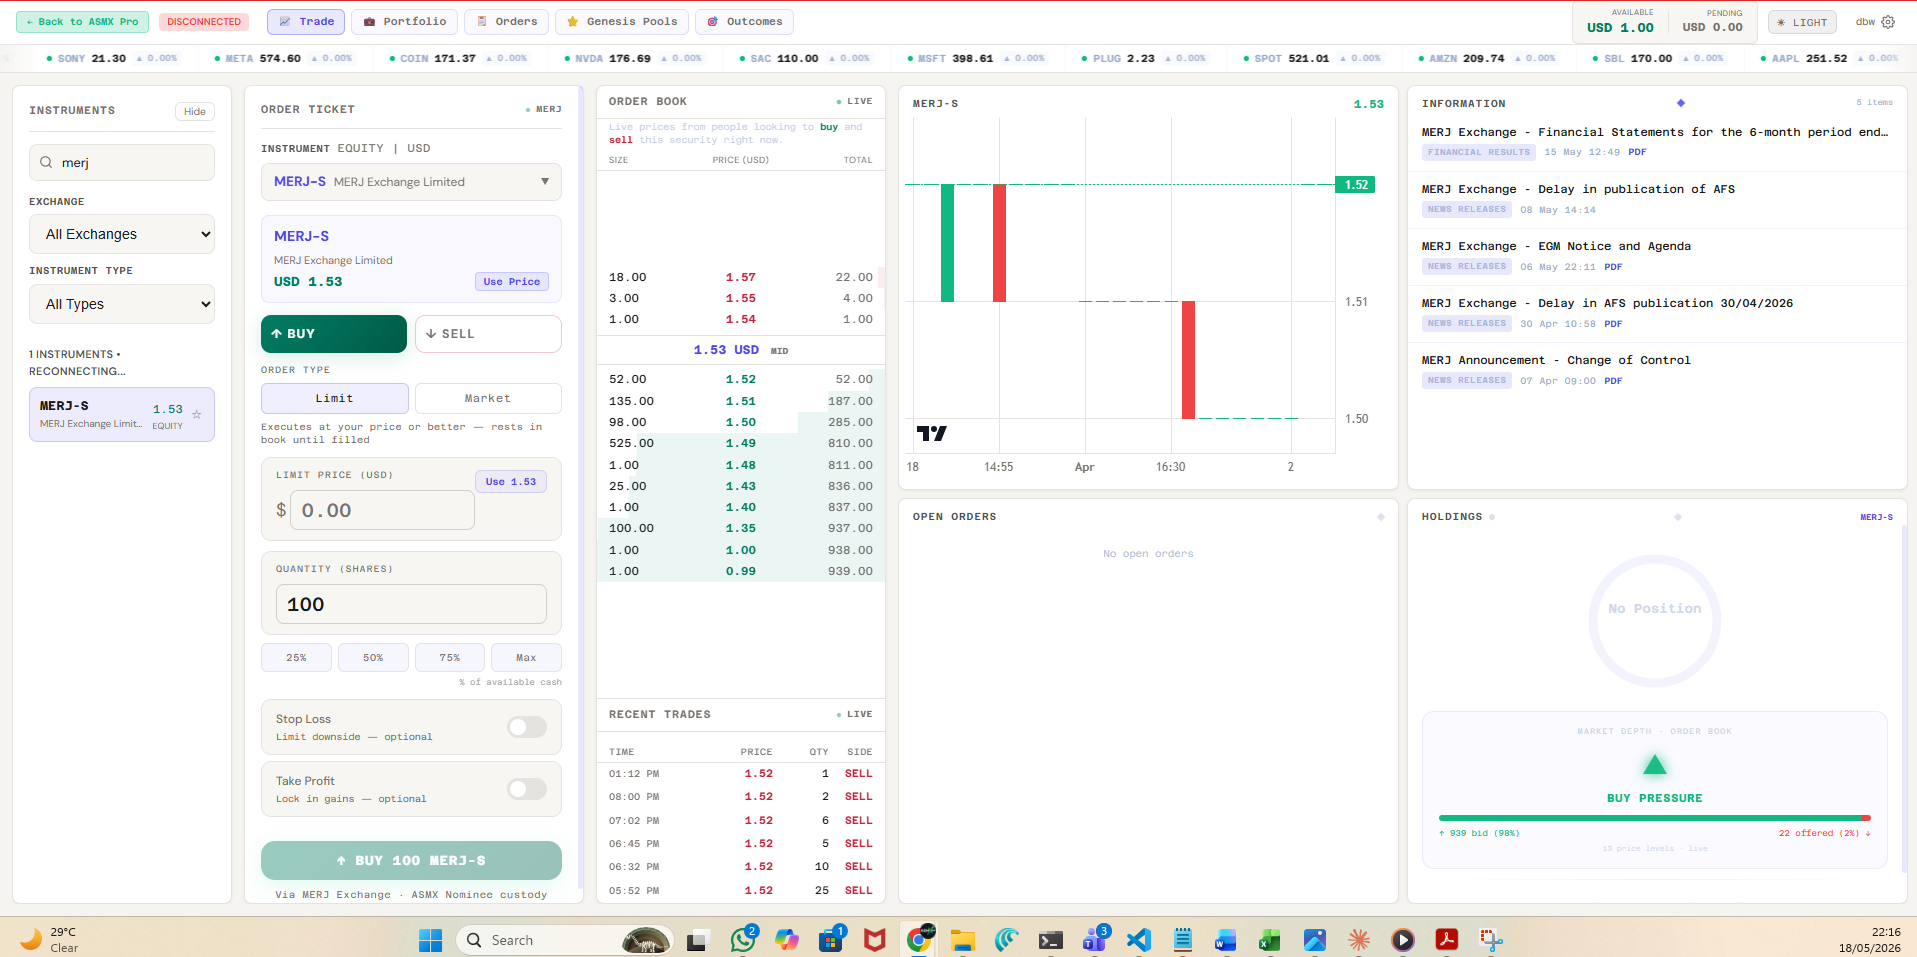Screen dimensions: 1917x957
Task: Open the All Types instrument dropdown
Action: [x=122, y=304]
